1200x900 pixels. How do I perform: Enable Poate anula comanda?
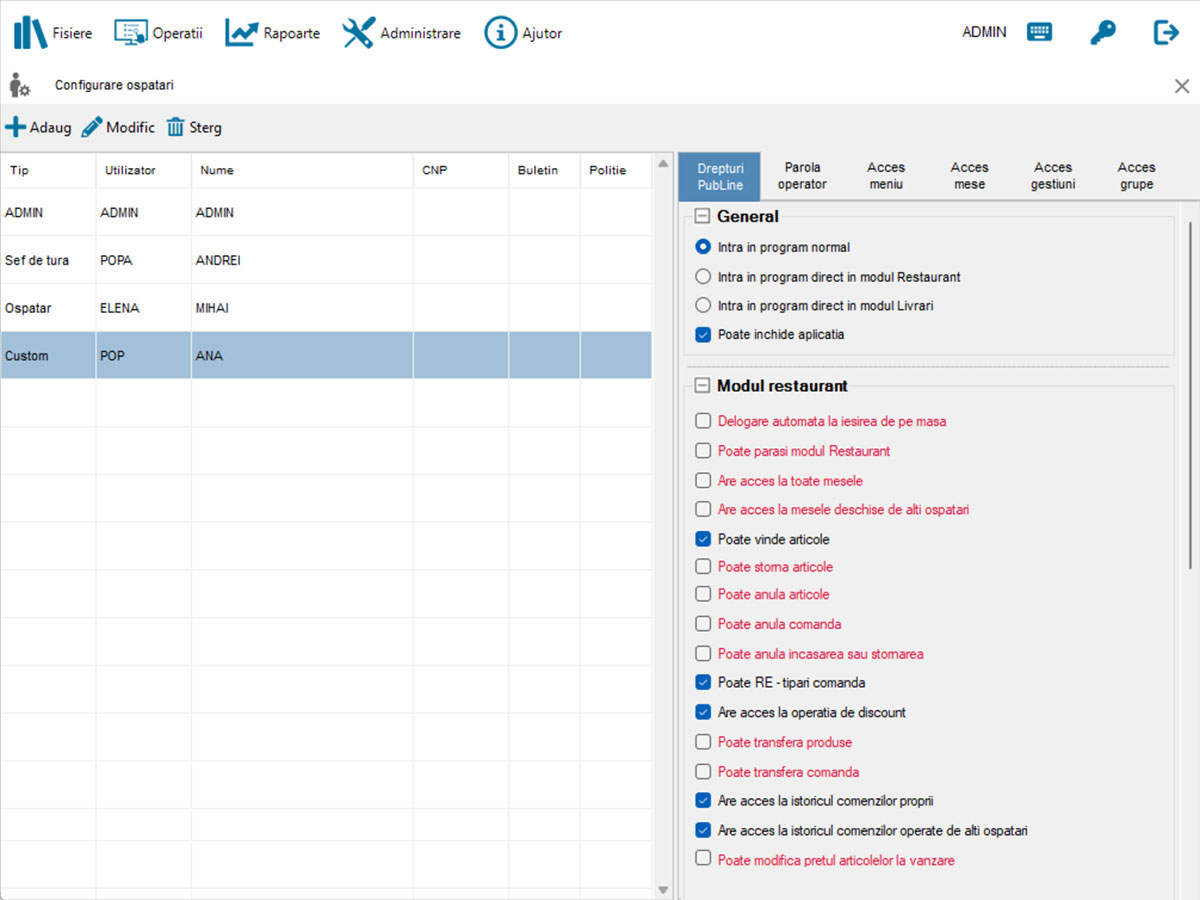703,624
